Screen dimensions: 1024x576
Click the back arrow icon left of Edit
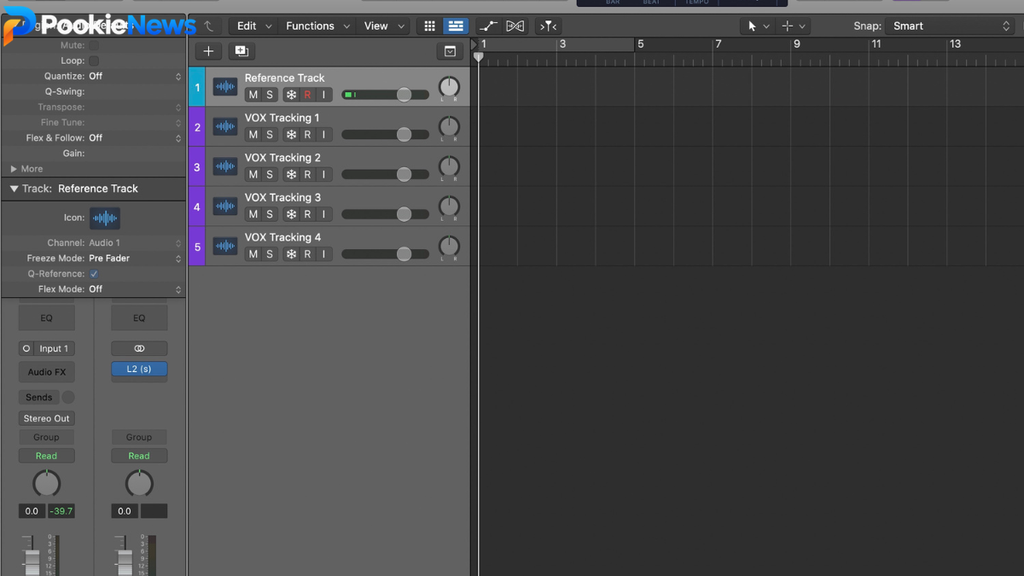point(208,26)
